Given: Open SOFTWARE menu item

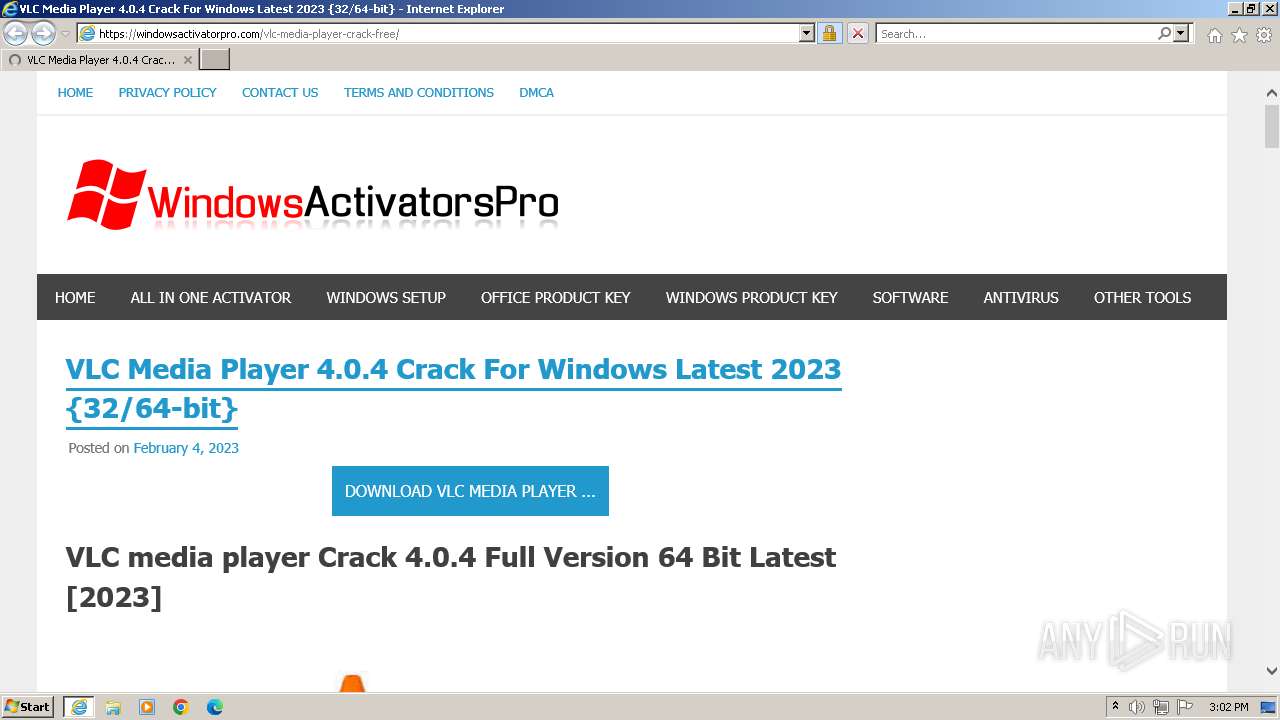Looking at the screenshot, I should pos(910,297).
